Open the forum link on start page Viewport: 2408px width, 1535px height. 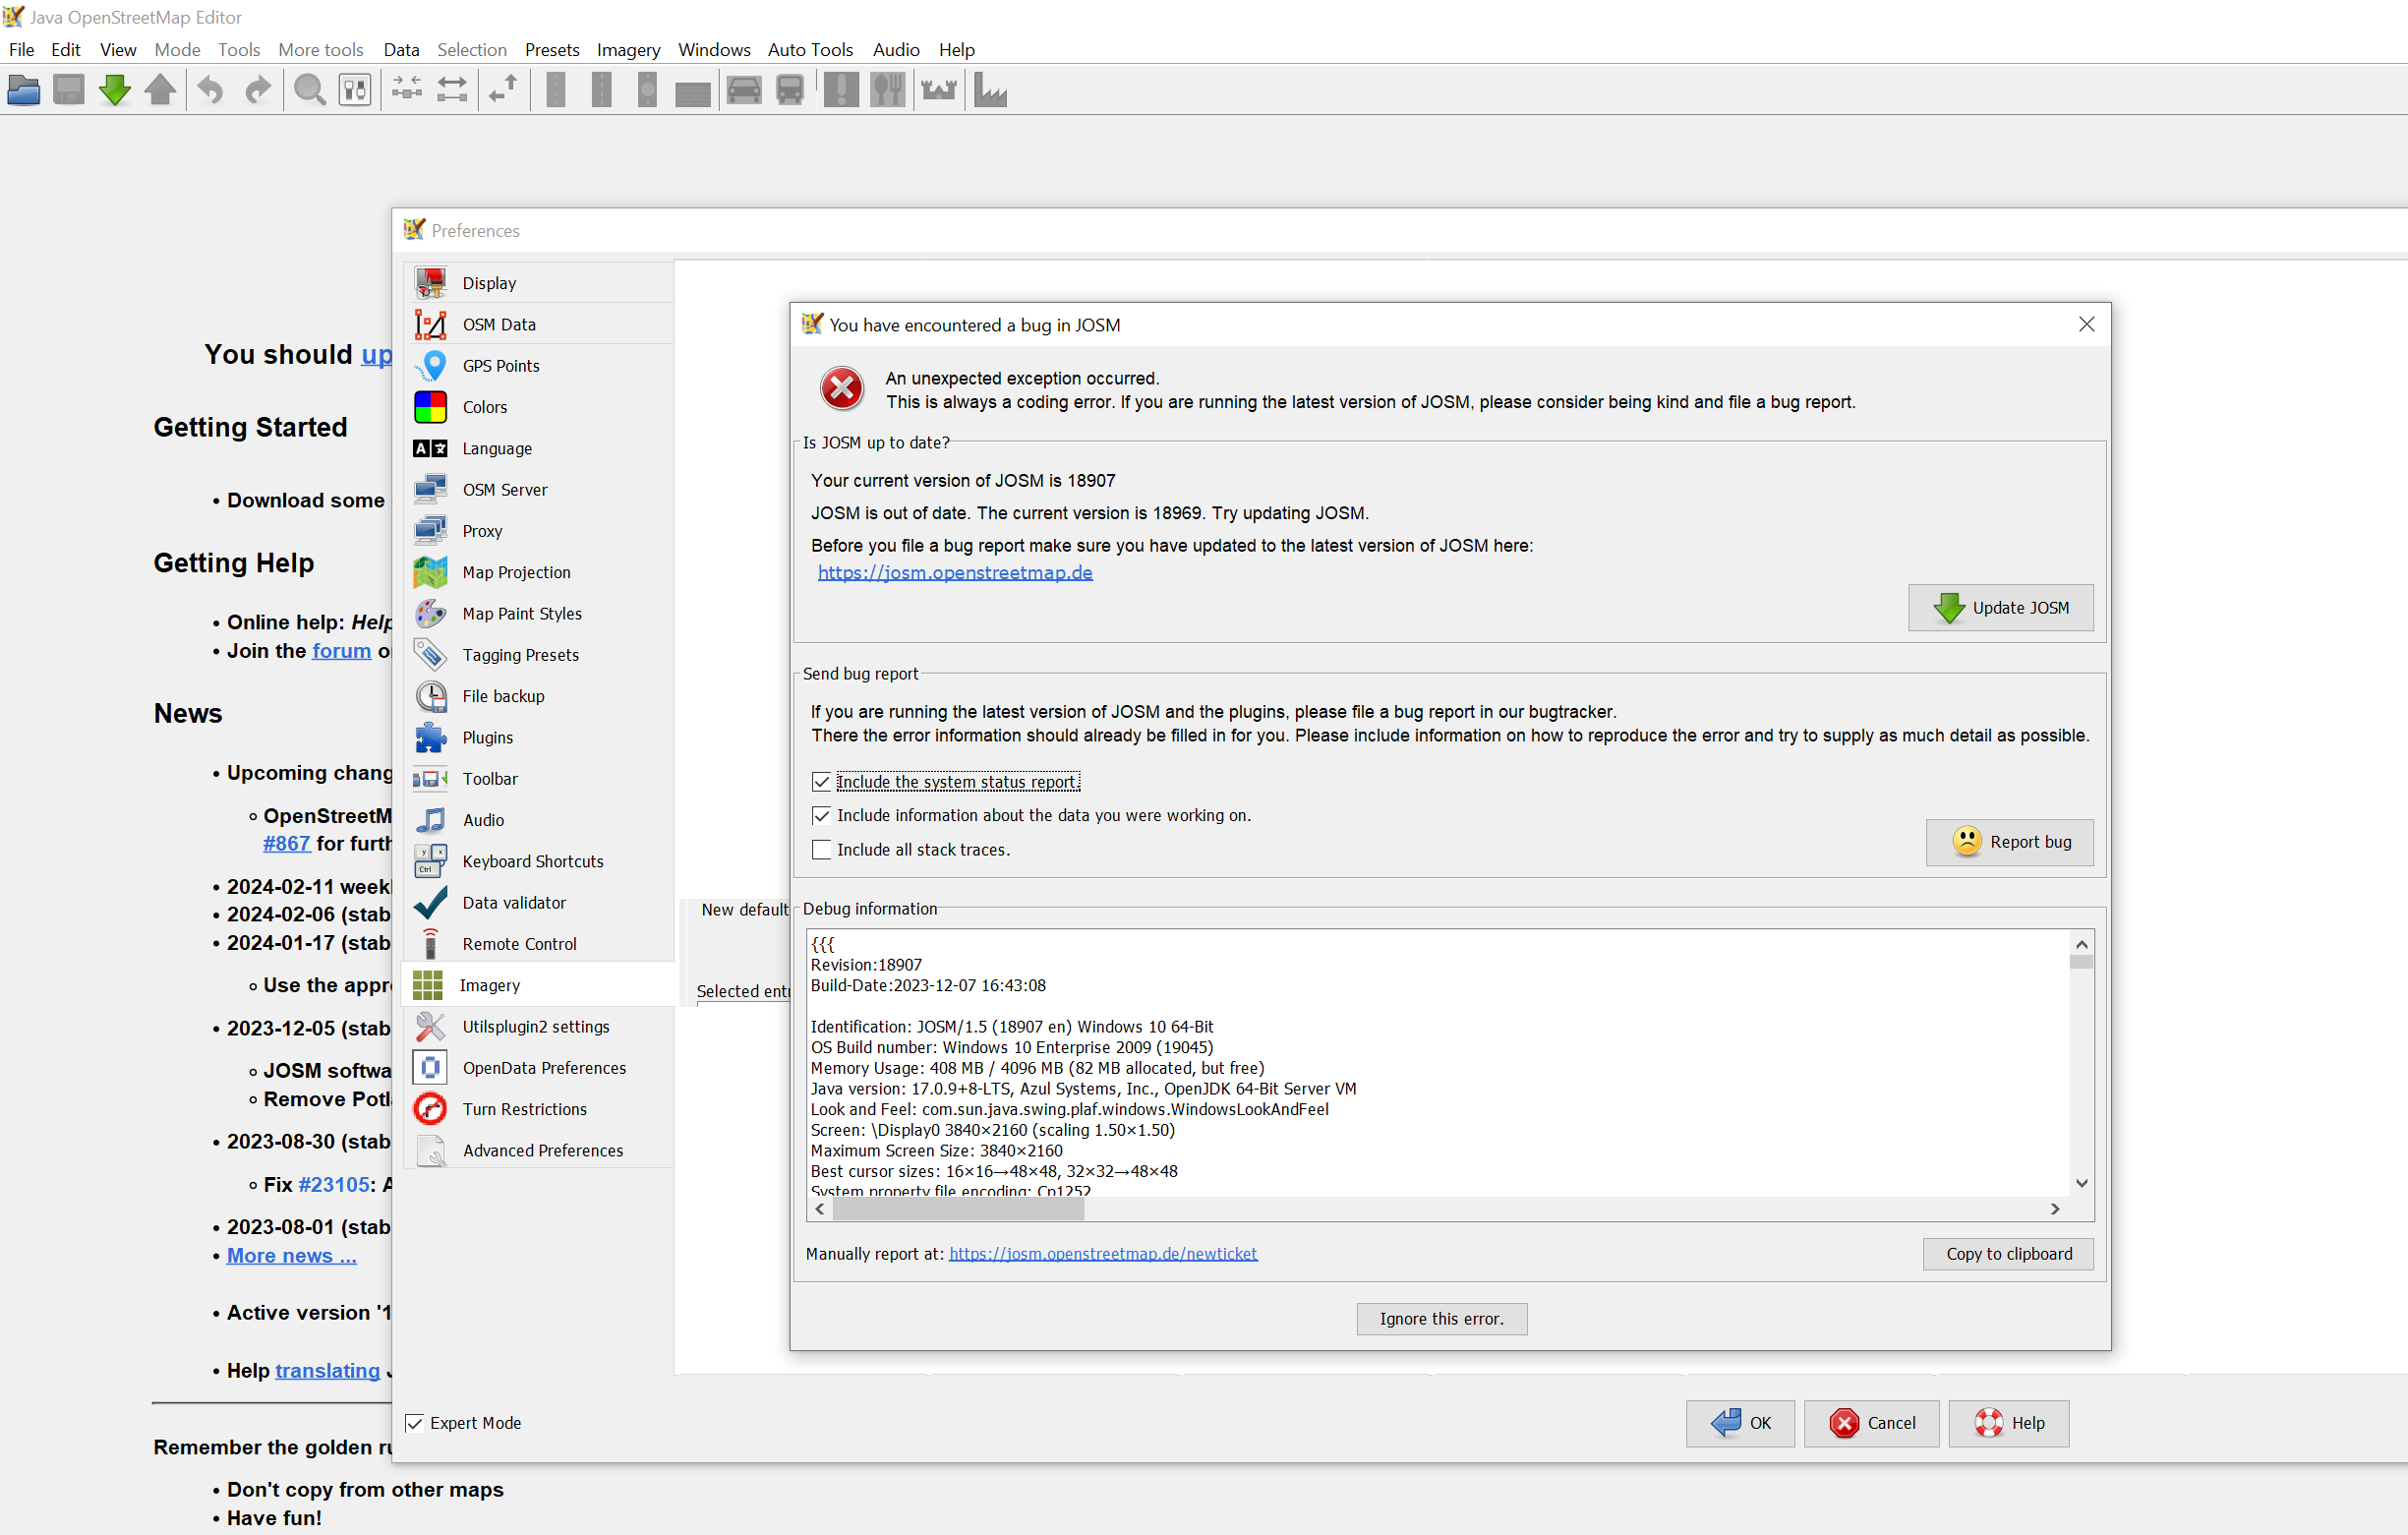pyautogui.click(x=341, y=651)
